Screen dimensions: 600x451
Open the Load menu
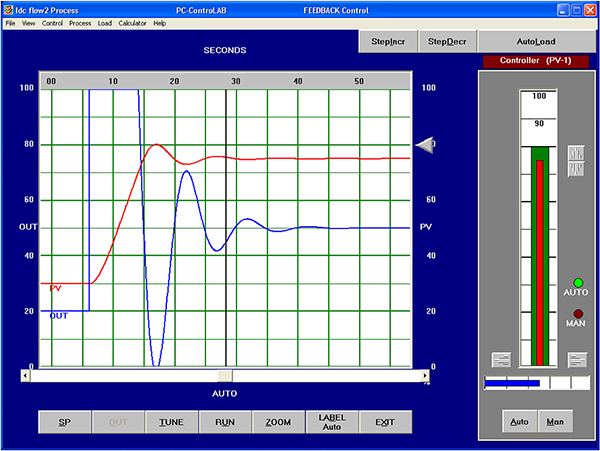104,23
